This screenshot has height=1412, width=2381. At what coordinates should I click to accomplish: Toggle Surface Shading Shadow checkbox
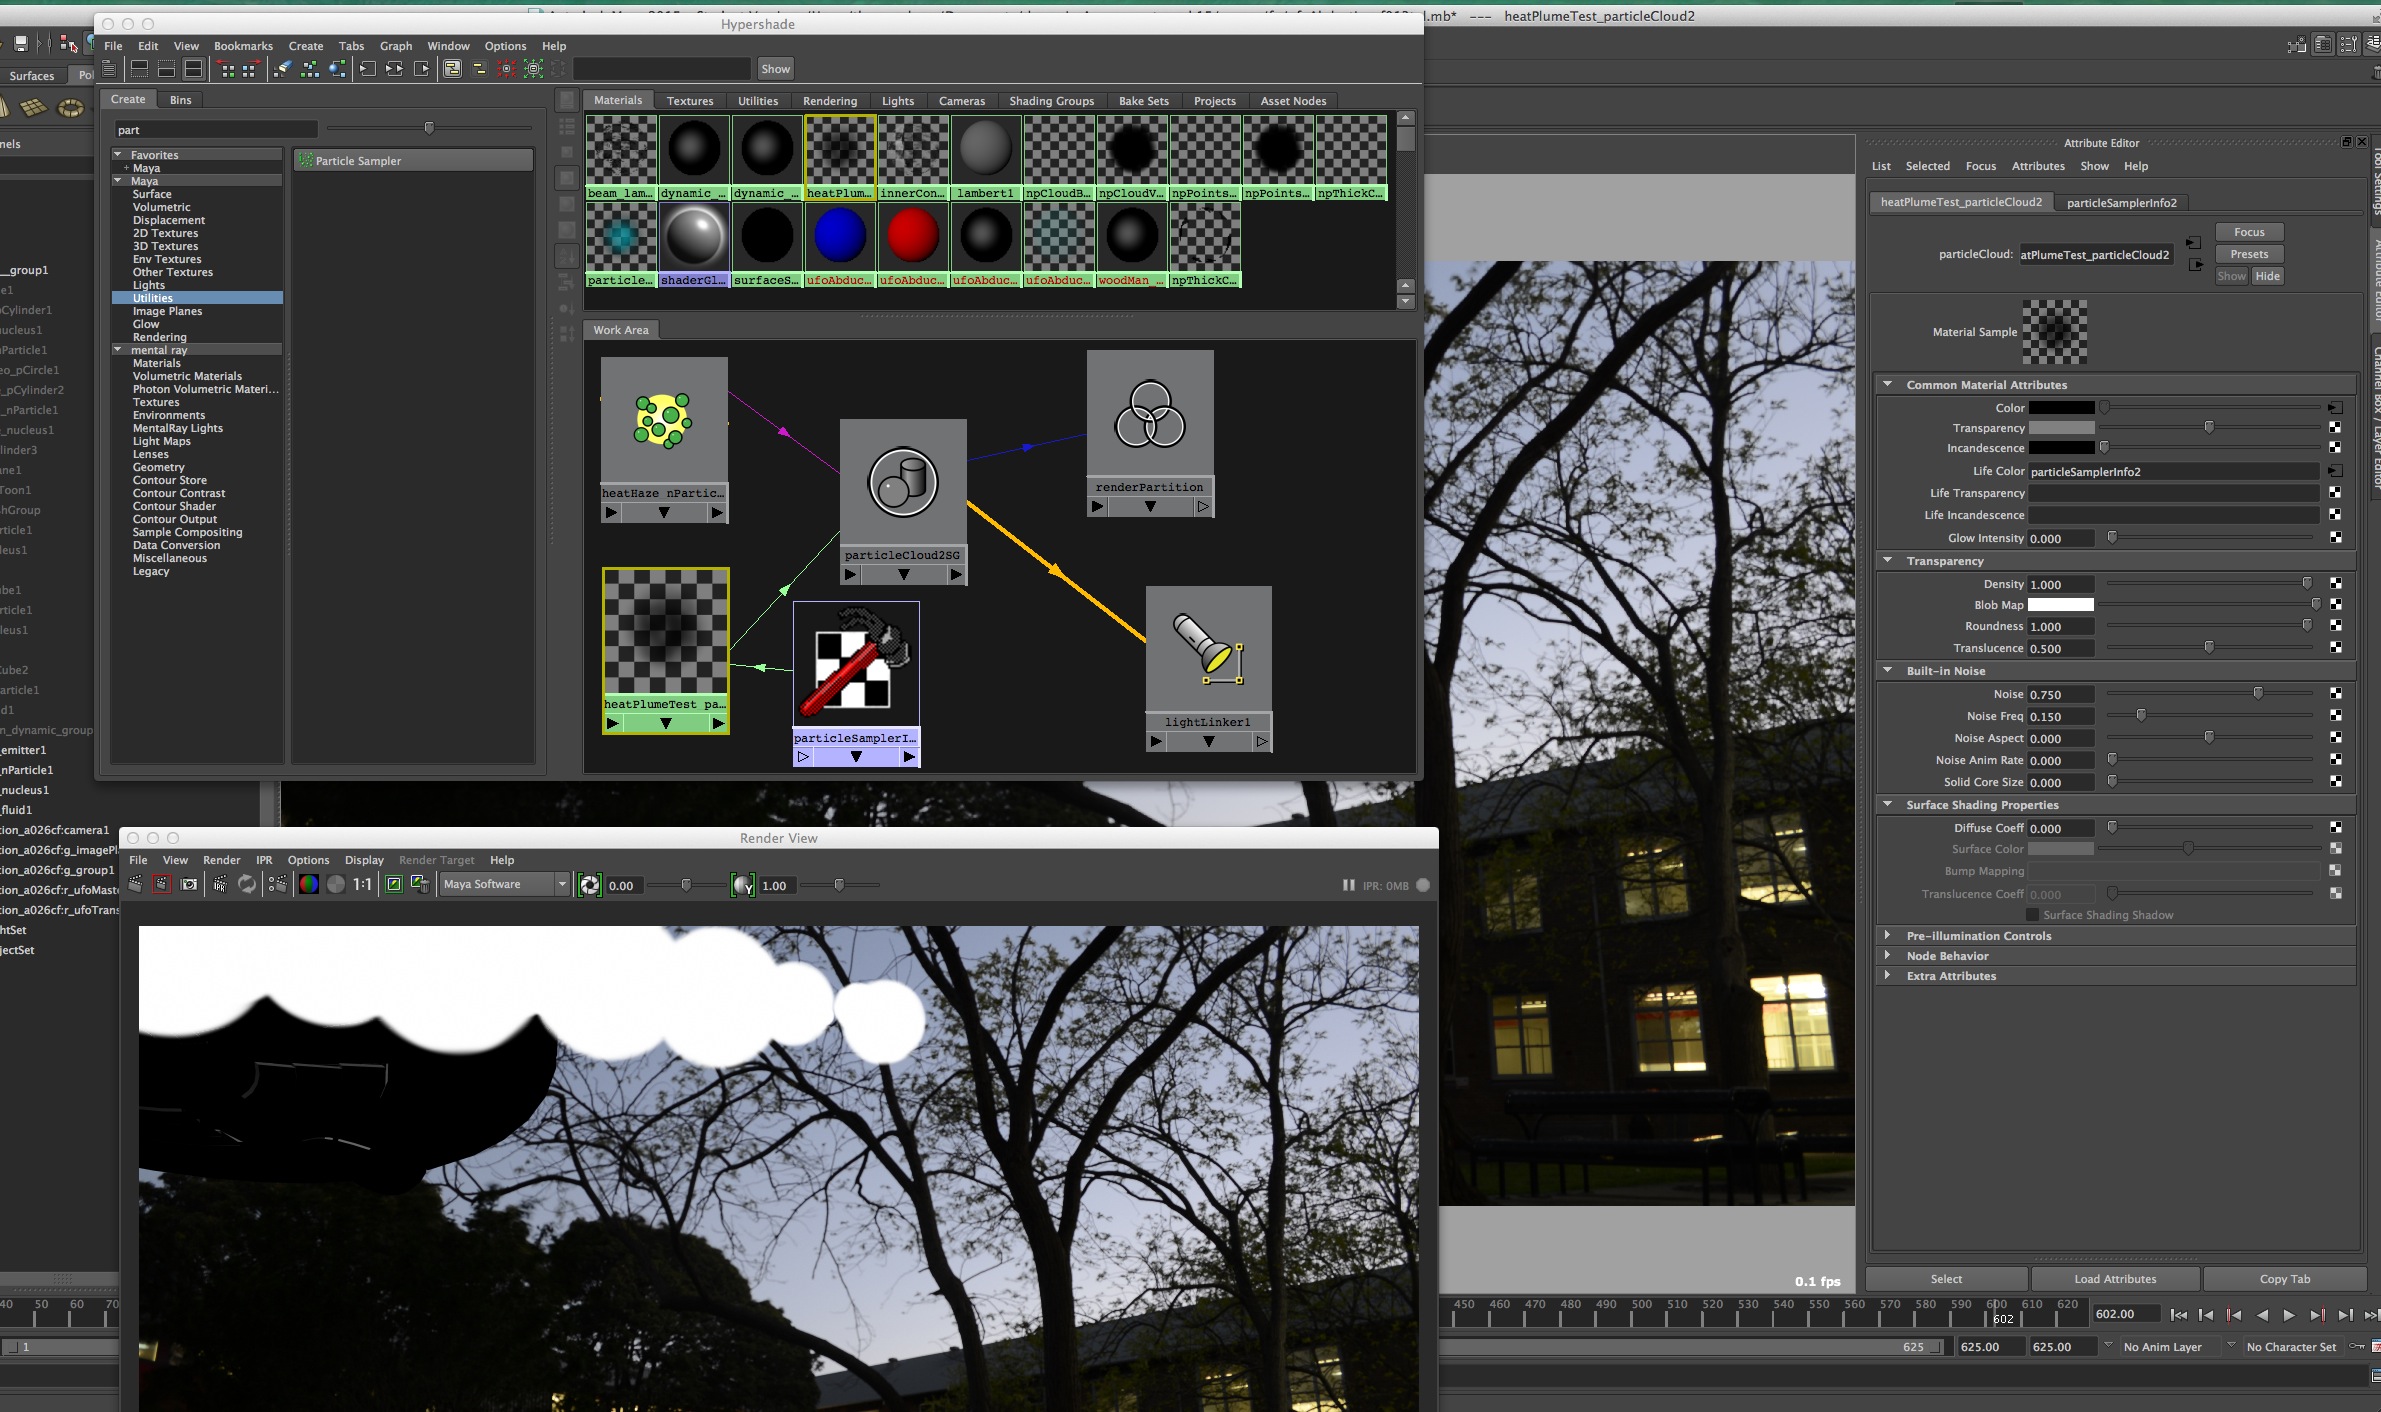[x=2031, y=915]
